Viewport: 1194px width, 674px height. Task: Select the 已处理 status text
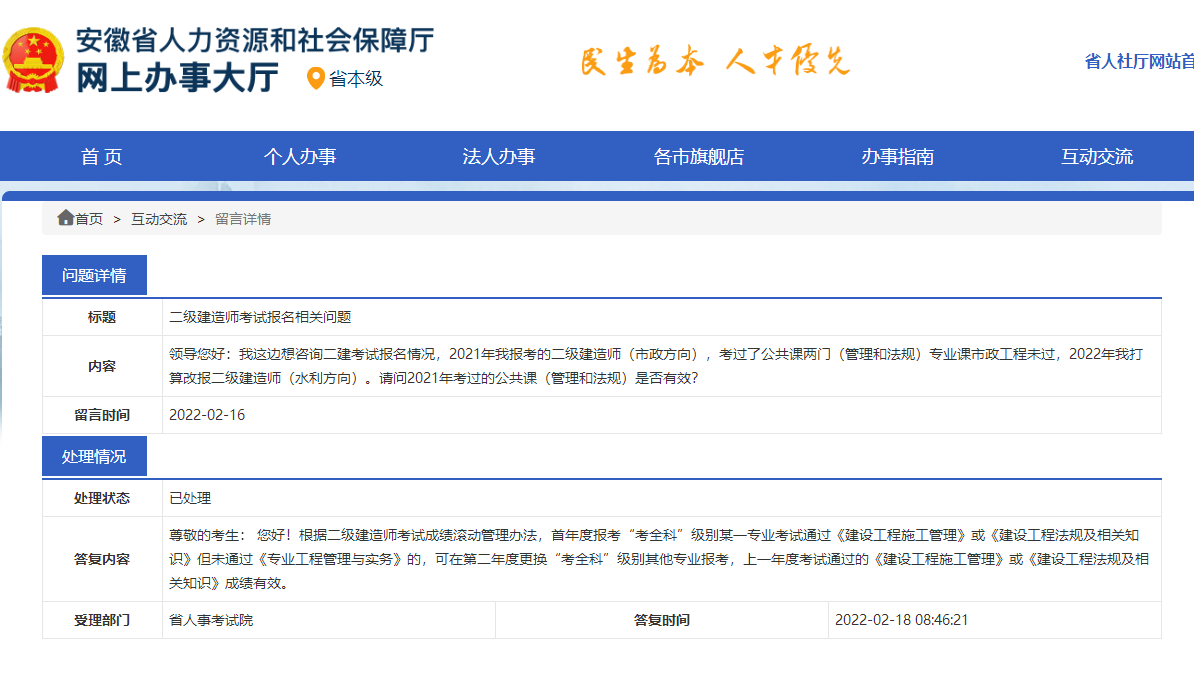[x=190, y=497]
